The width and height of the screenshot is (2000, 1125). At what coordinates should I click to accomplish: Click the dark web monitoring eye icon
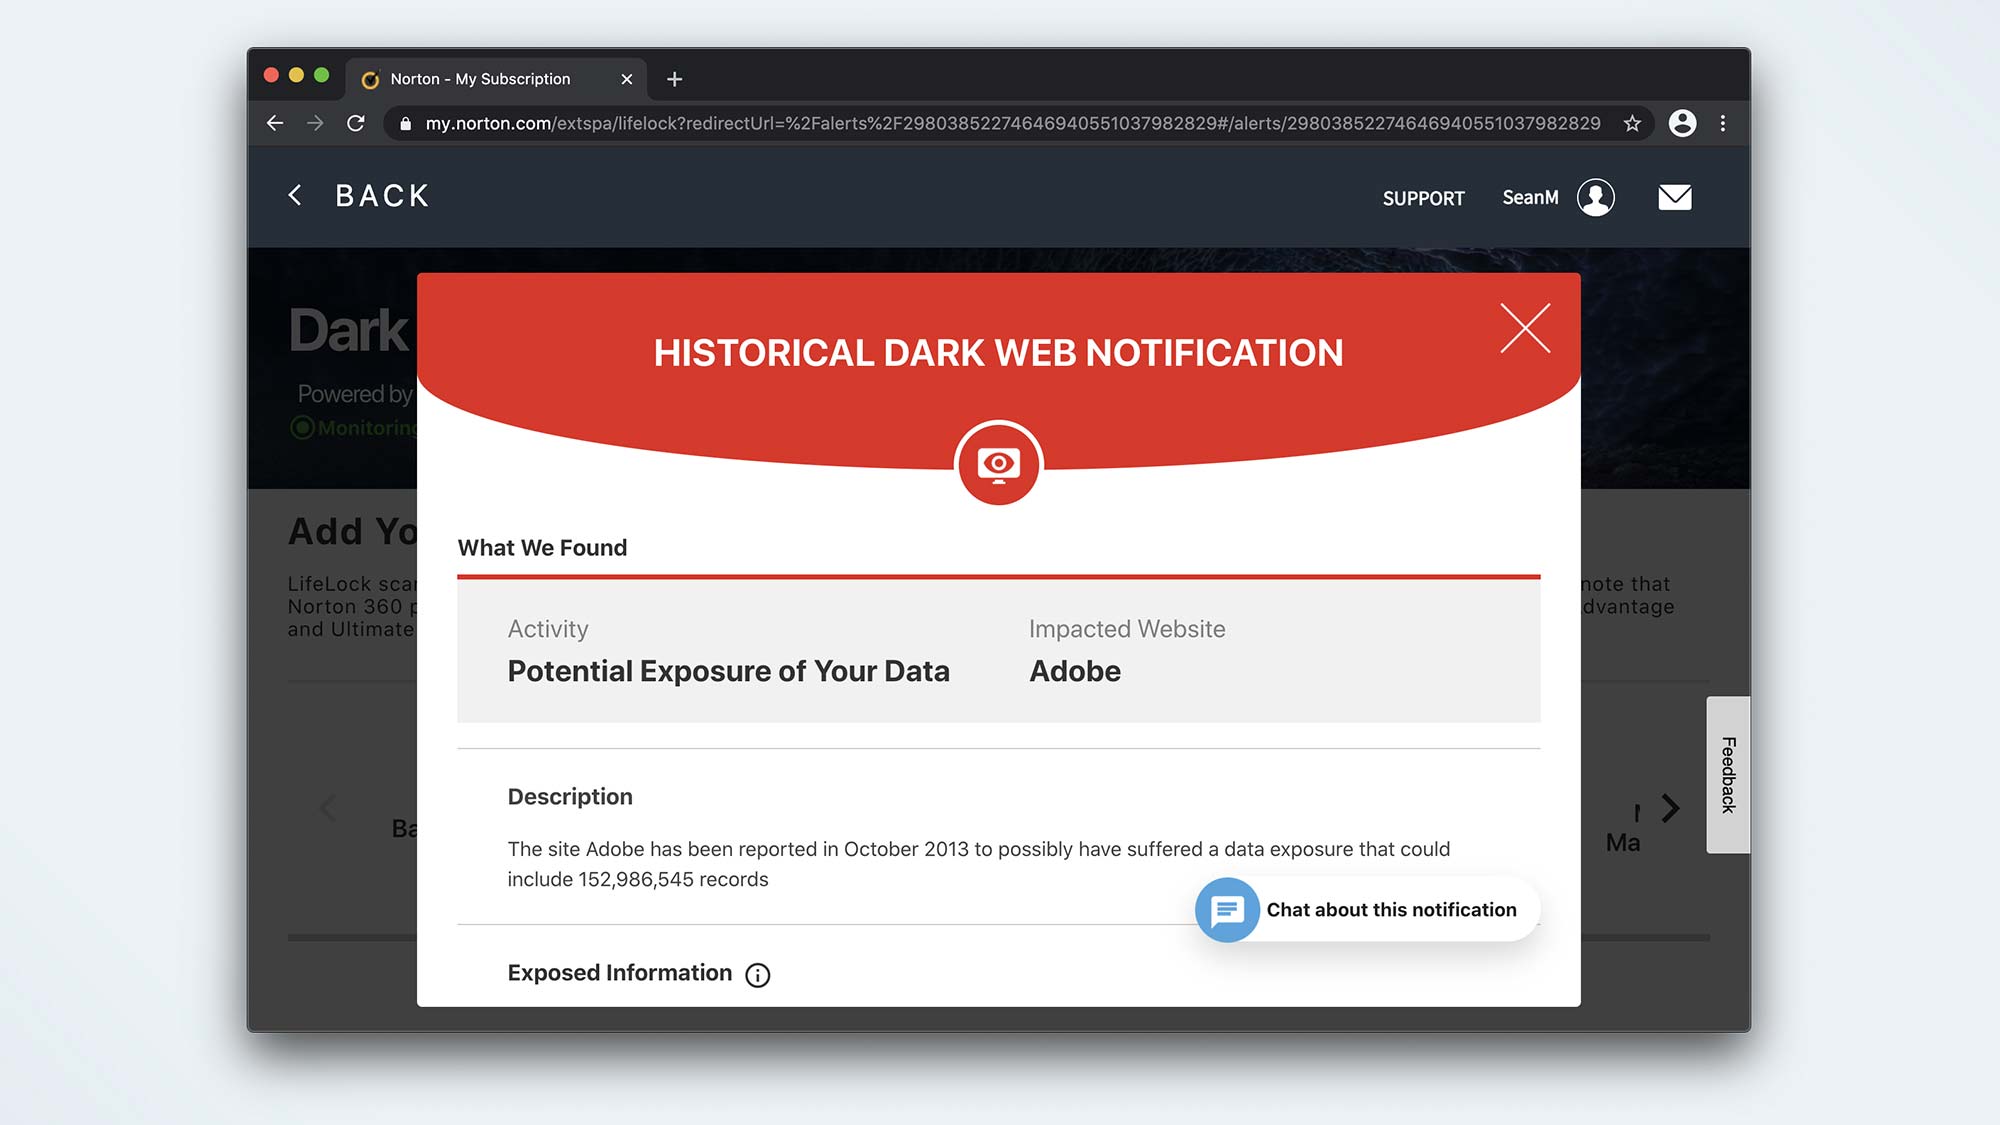pyautogui.click(x=999, y=462)
